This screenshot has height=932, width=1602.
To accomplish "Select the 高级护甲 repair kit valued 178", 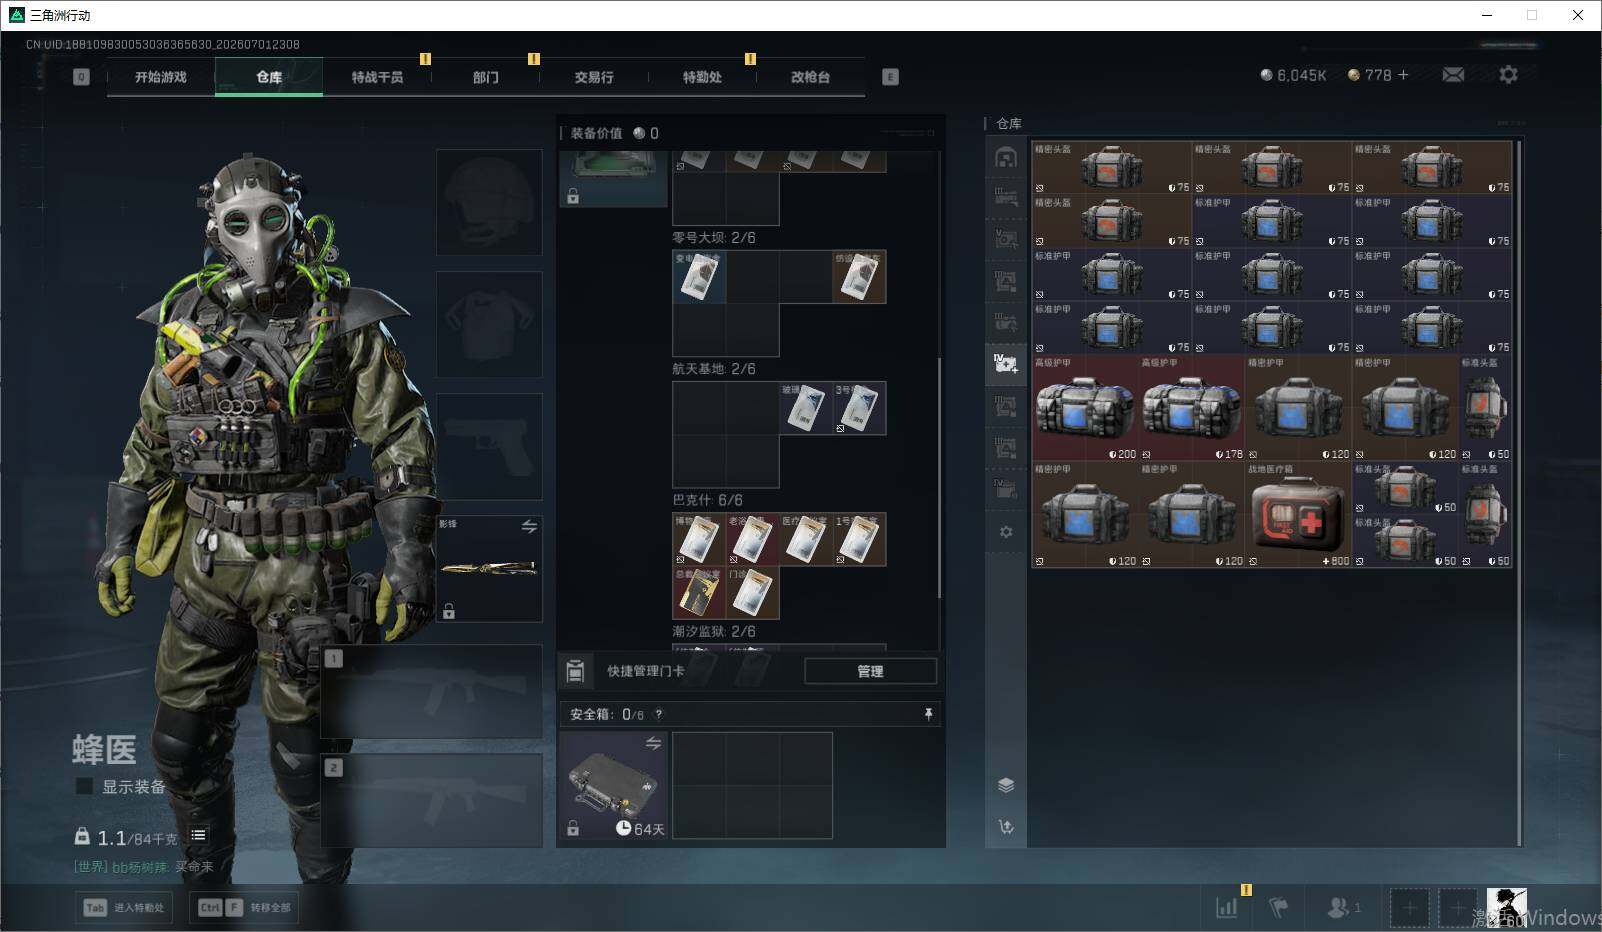I will point(1192,408).
